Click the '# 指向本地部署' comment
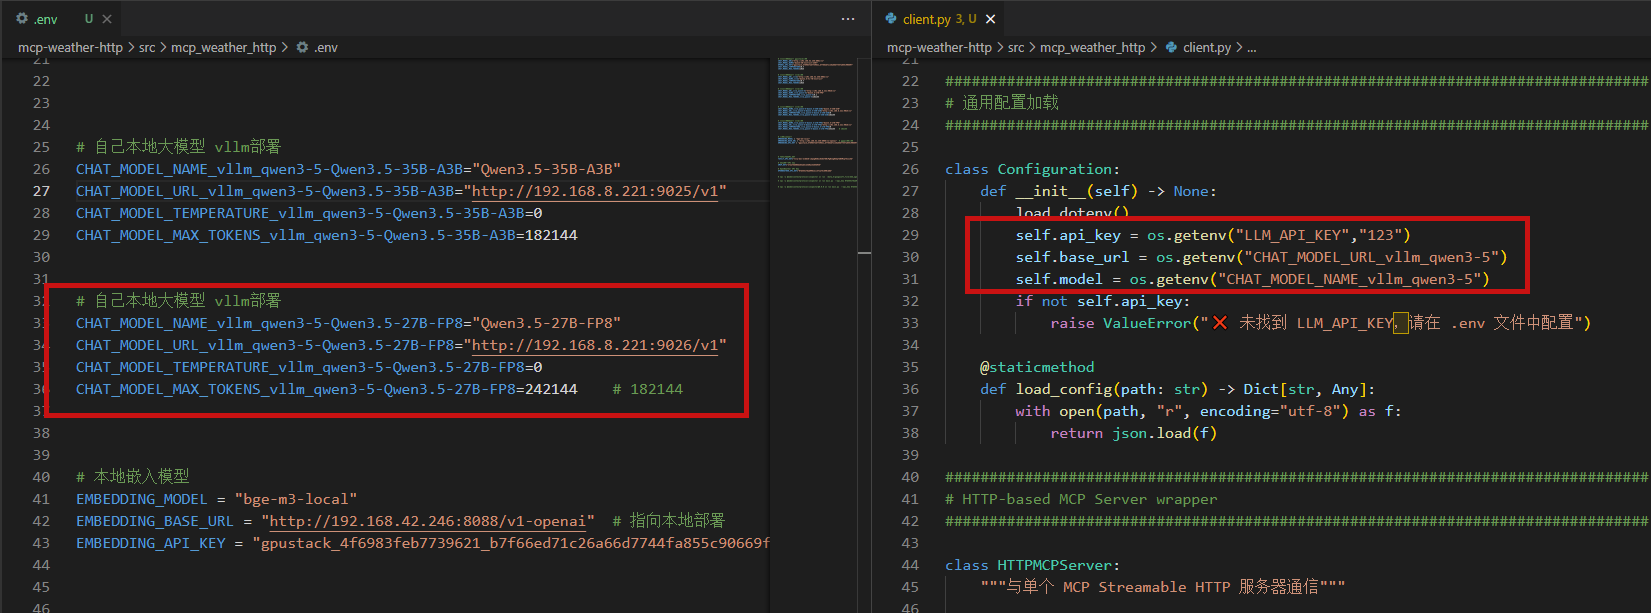Viewport: 1651px width, 613px height. tap(668, 521)
